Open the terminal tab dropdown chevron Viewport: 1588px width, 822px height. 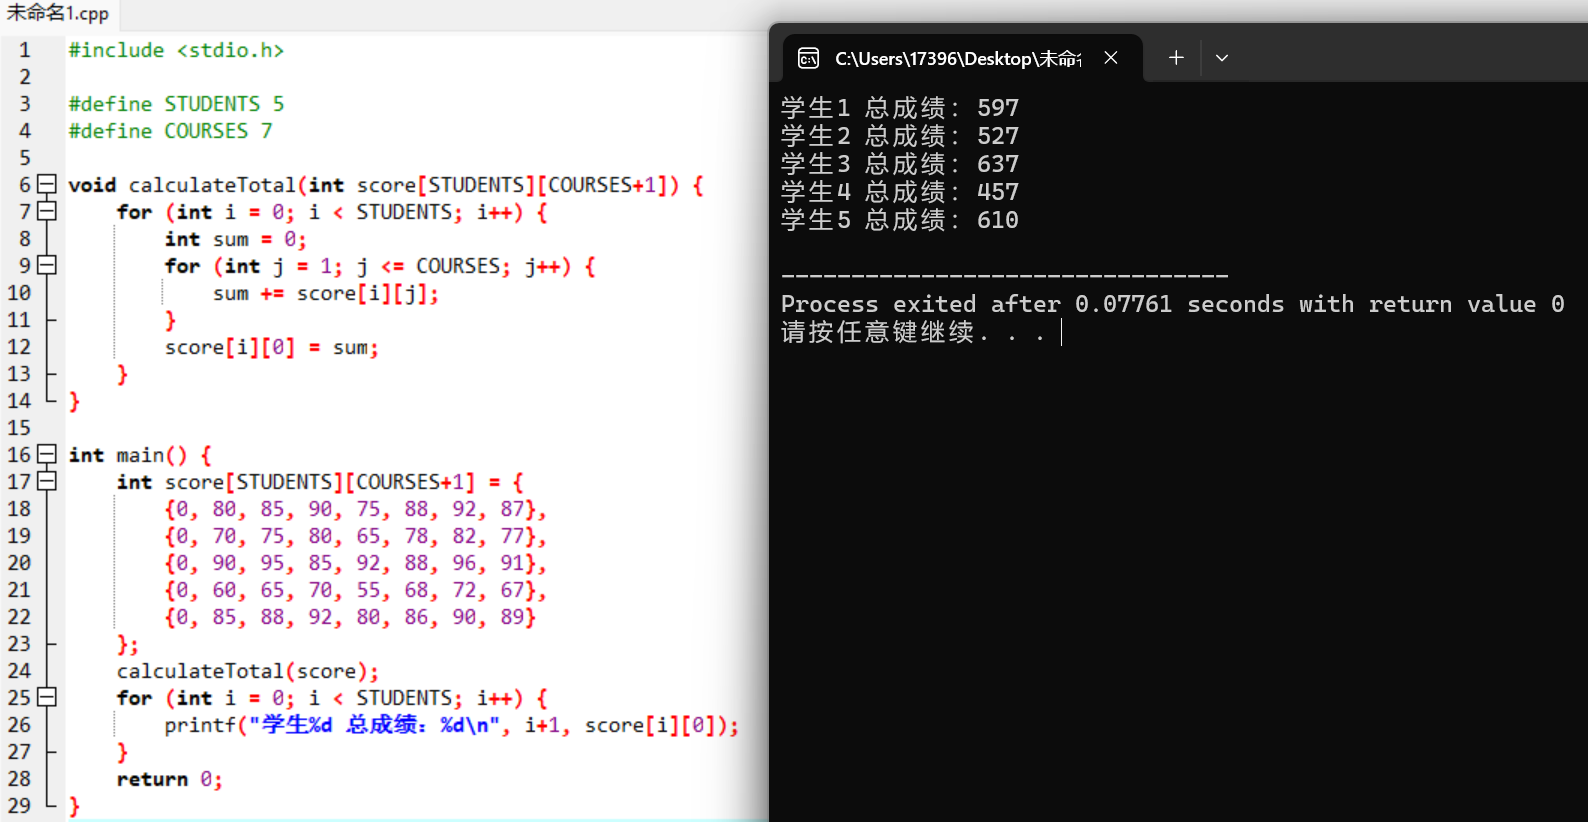(x=1222, y=58)
